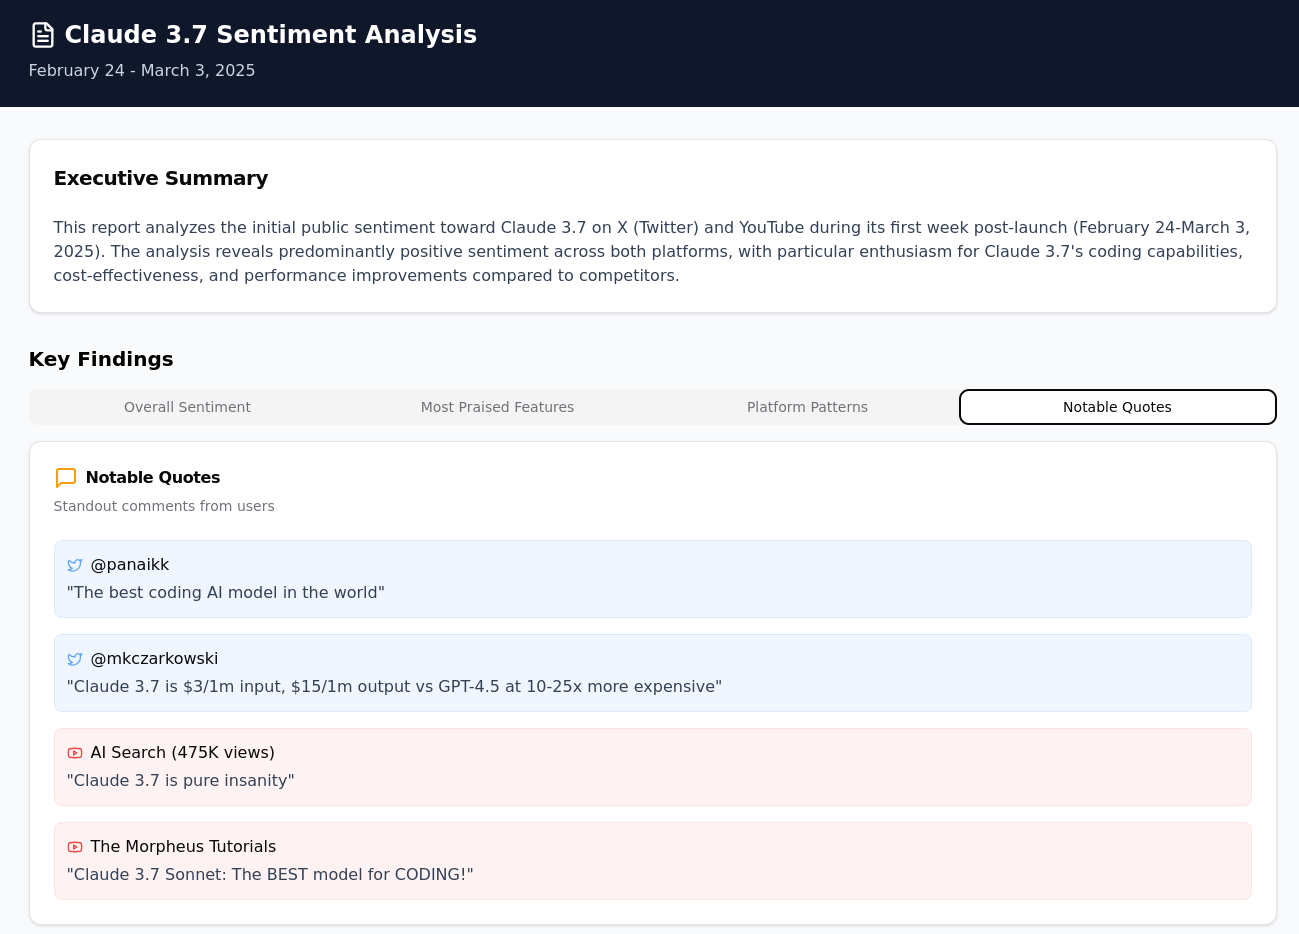Click the Twitter bird icon beside @panaikk
Screen dimensions: 1299x934
tap(75, 565)
